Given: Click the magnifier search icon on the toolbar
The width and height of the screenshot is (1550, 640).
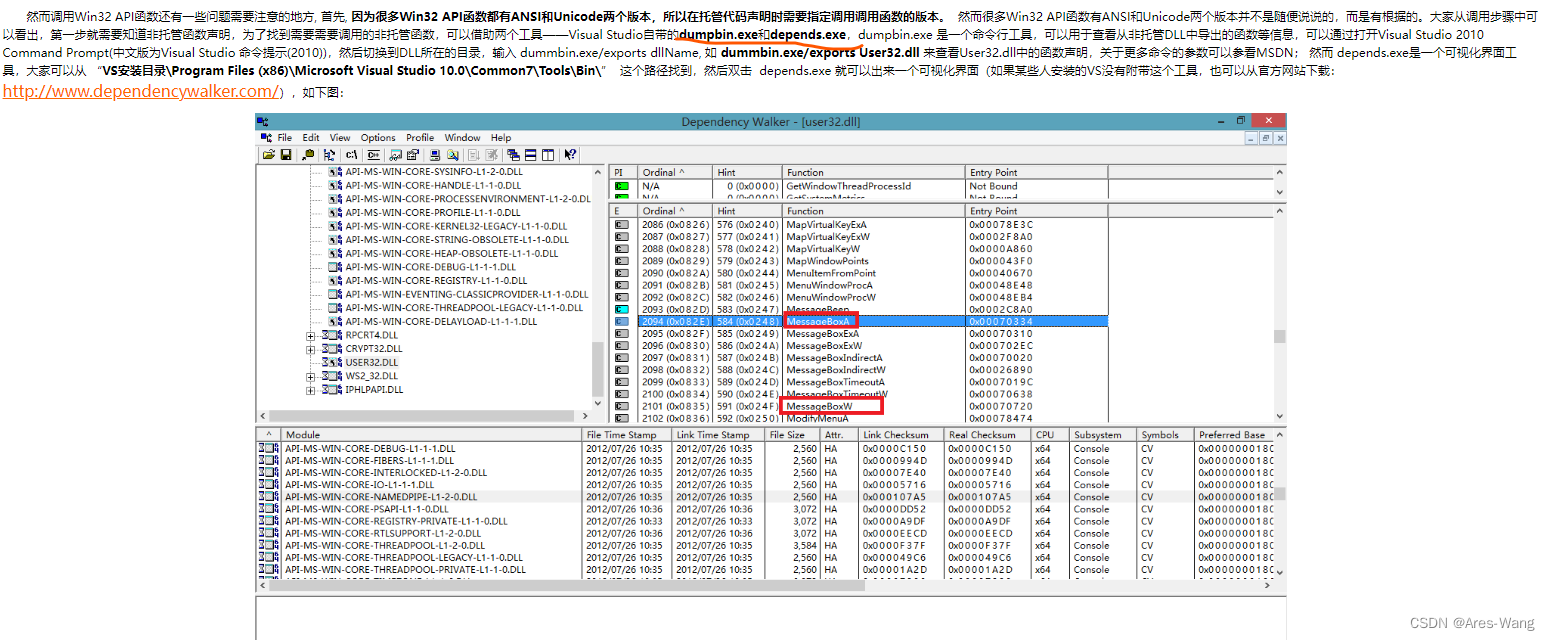Looking at the screenshot, I should [x=451, y=155].
